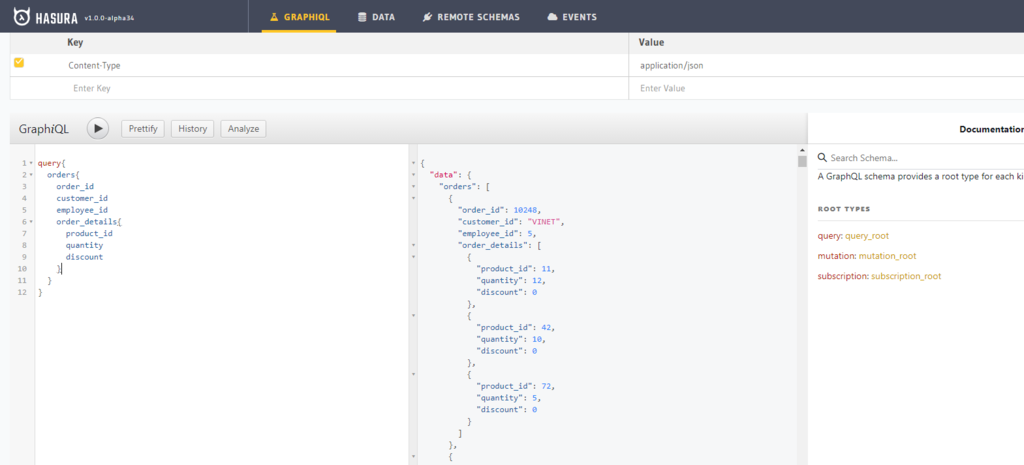Screen dimensions: 1024x465
Task: Uncheck the Content-Type header checkbox
Action: (19, 63)
